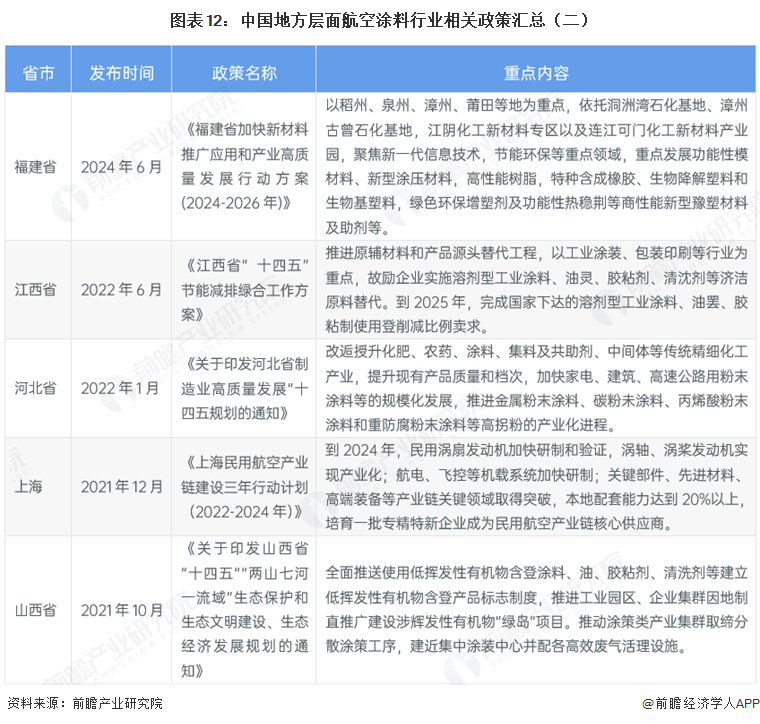Screen dimensions: 760x724
Task: Click the 福建省加快新材料推广应用 policy name
Action: click(244, 166)
